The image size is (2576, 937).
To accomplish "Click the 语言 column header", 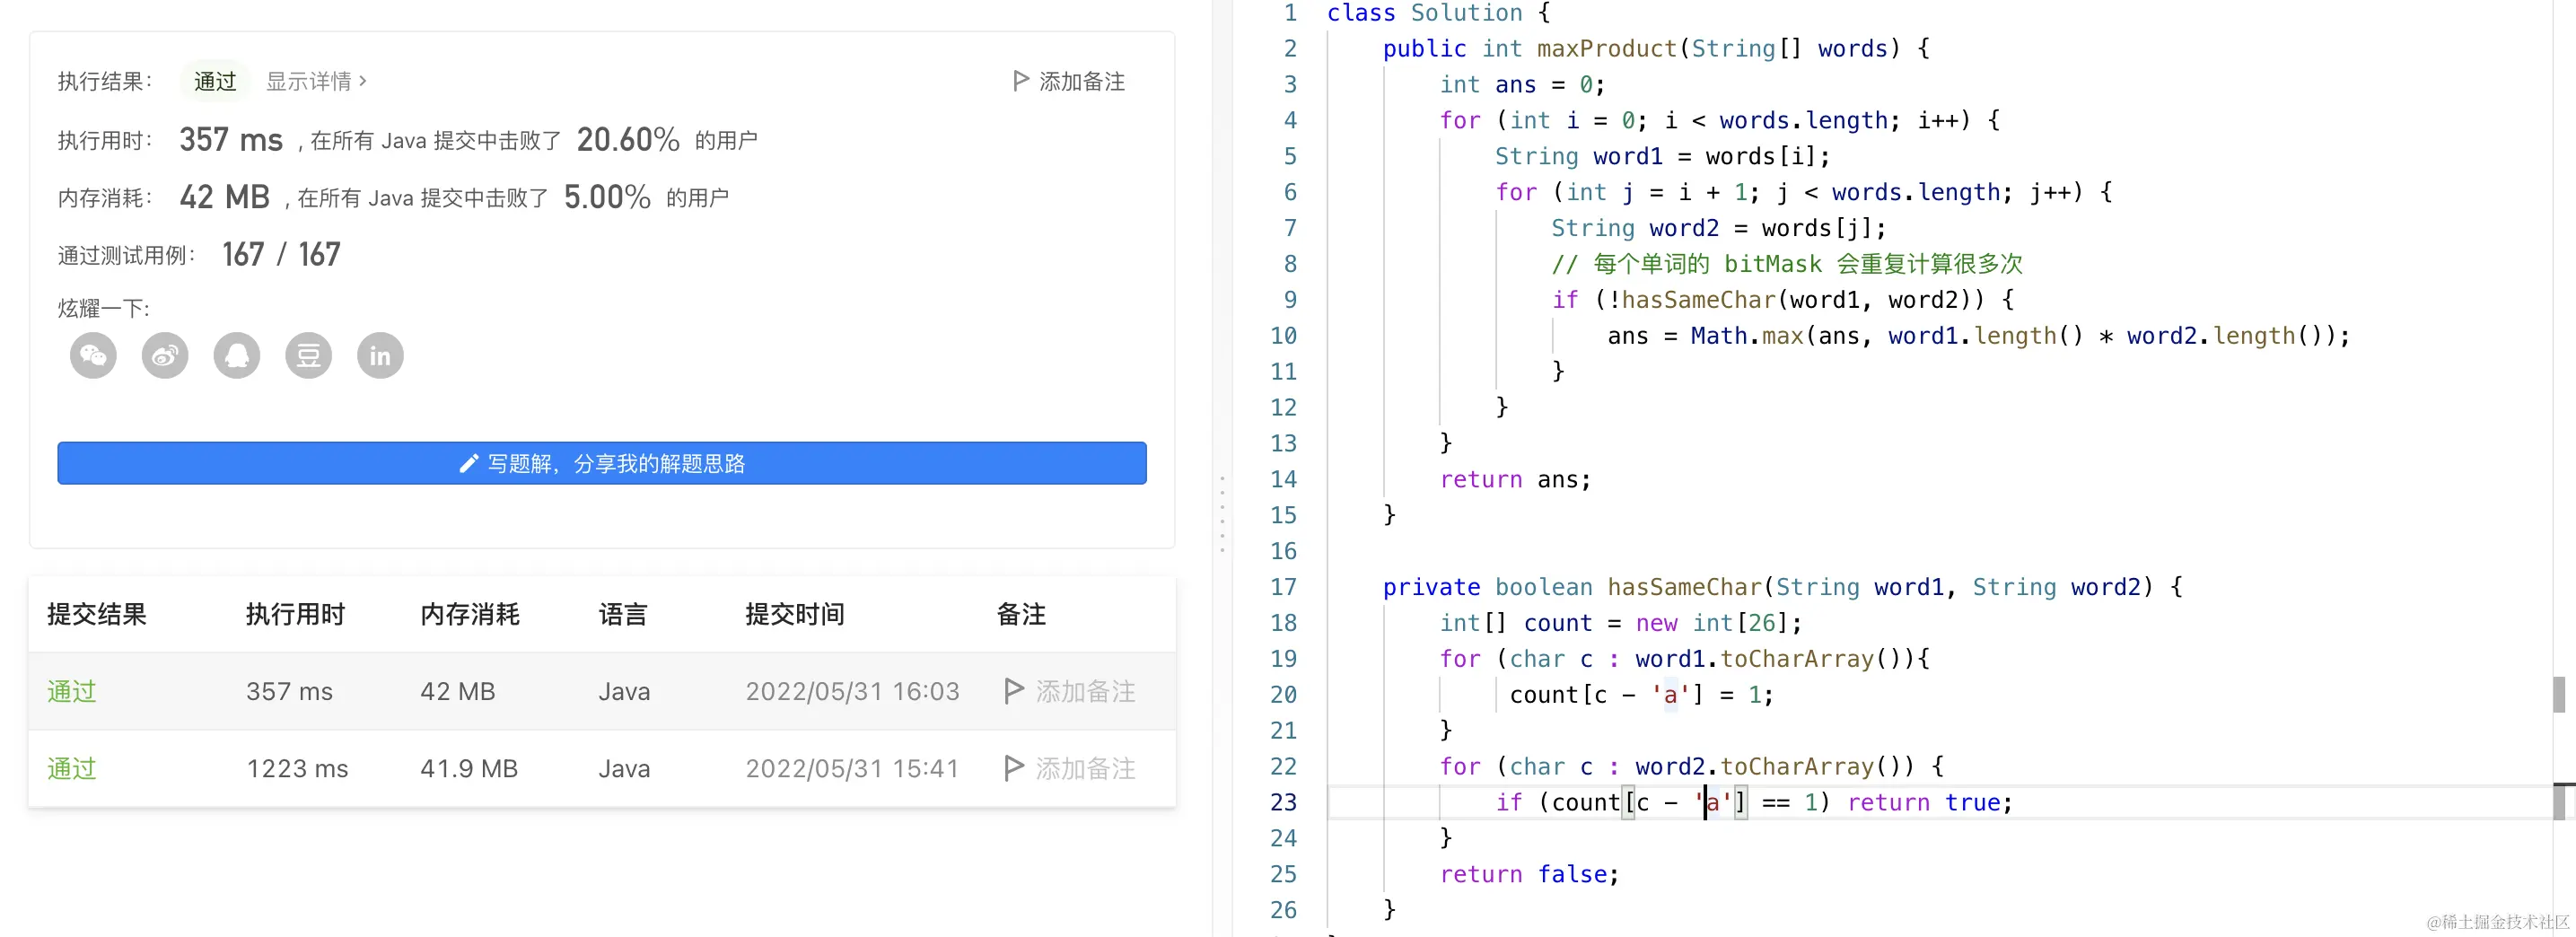I will coord(623,614).
